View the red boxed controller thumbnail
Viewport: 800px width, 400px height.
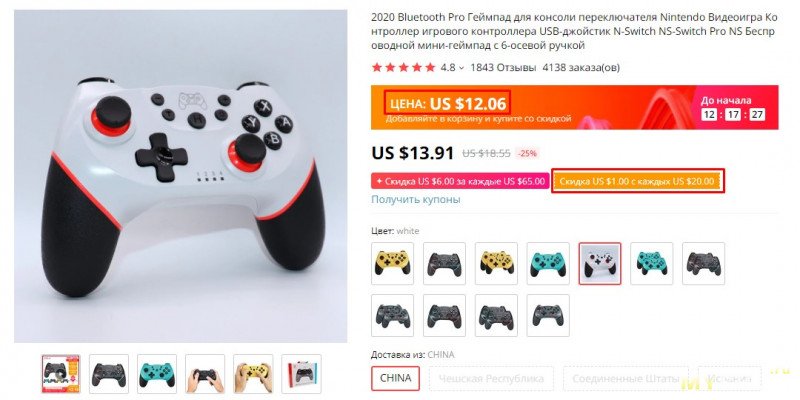tap(301, 374)
